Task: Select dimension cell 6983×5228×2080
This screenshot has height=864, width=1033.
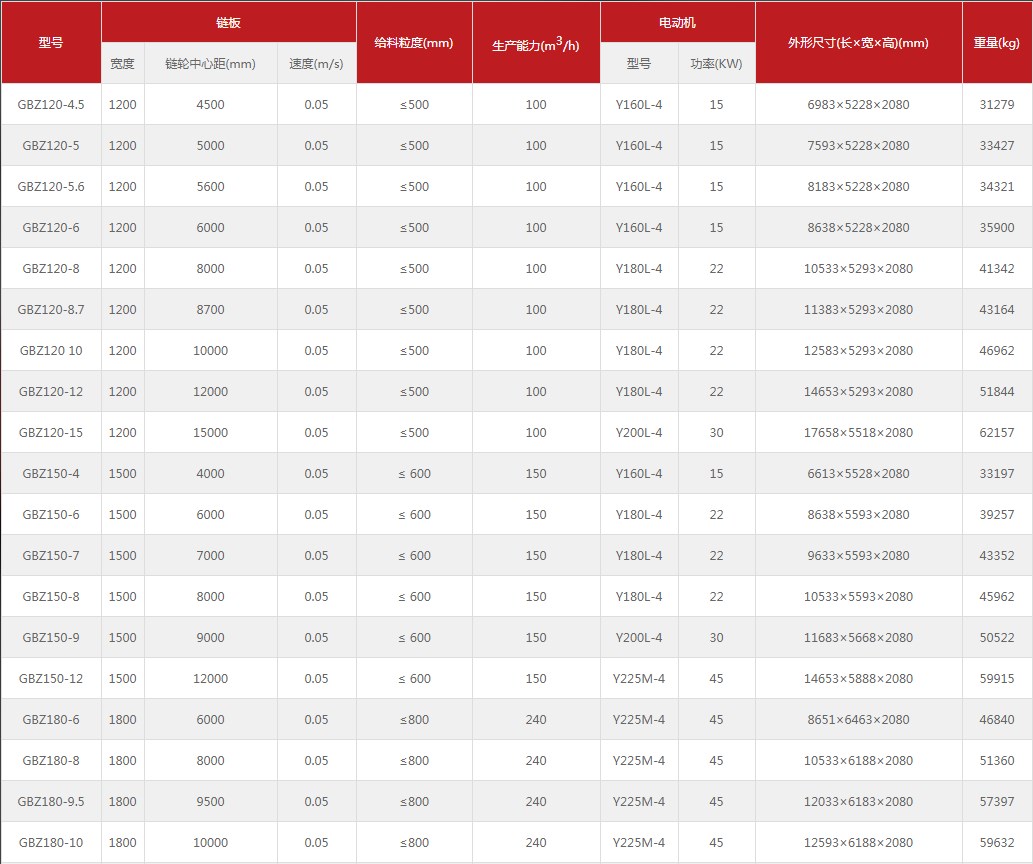Action: pyautogui.click(x=858, y=105)
